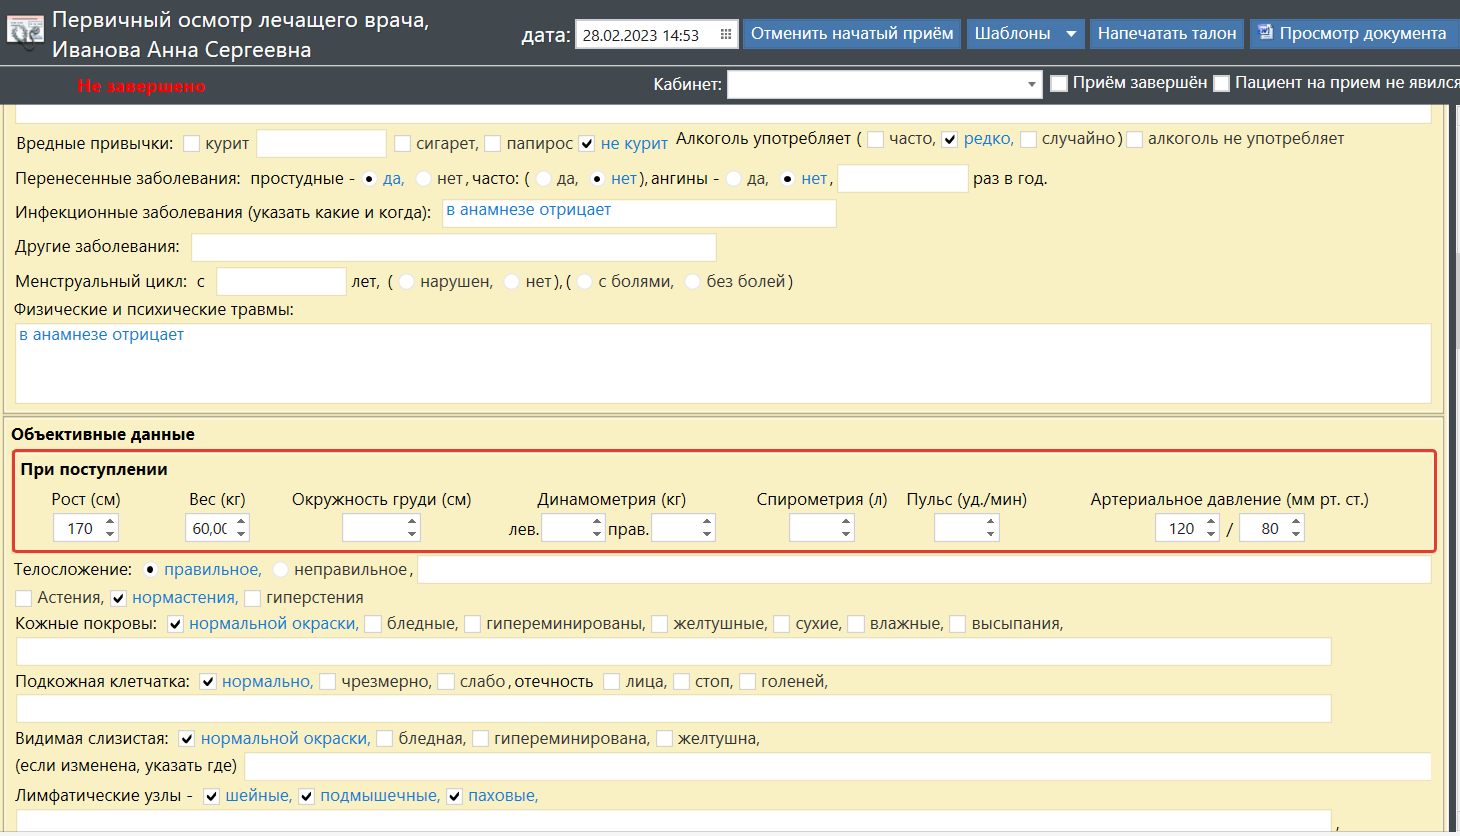Enable the курит checkbox
Viewport: 1460px width, 836px height.
[x=192, y=144]
